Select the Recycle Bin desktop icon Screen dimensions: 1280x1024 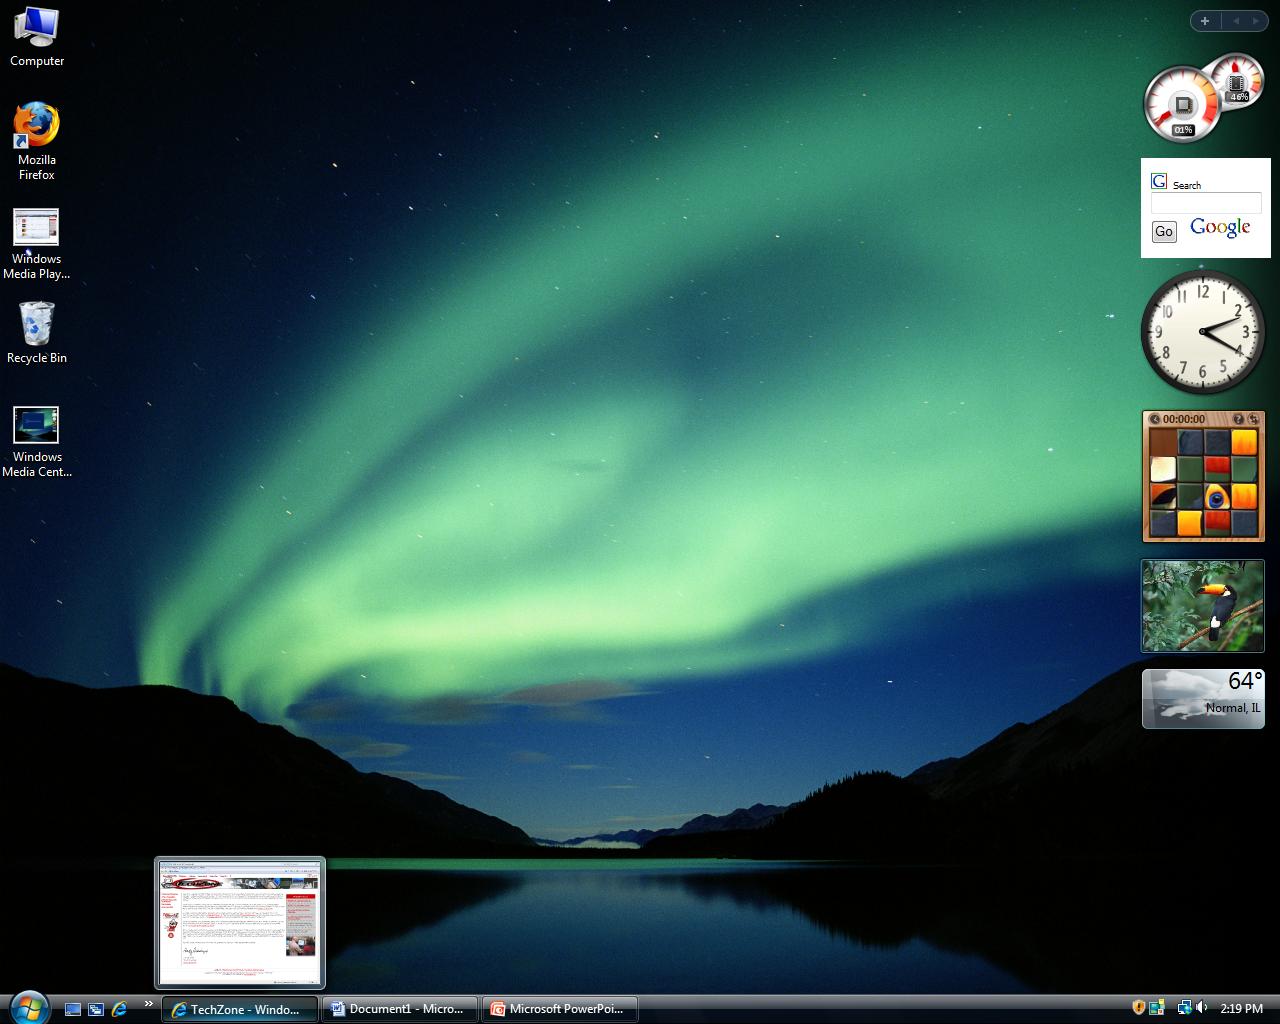tap(37, 333)
